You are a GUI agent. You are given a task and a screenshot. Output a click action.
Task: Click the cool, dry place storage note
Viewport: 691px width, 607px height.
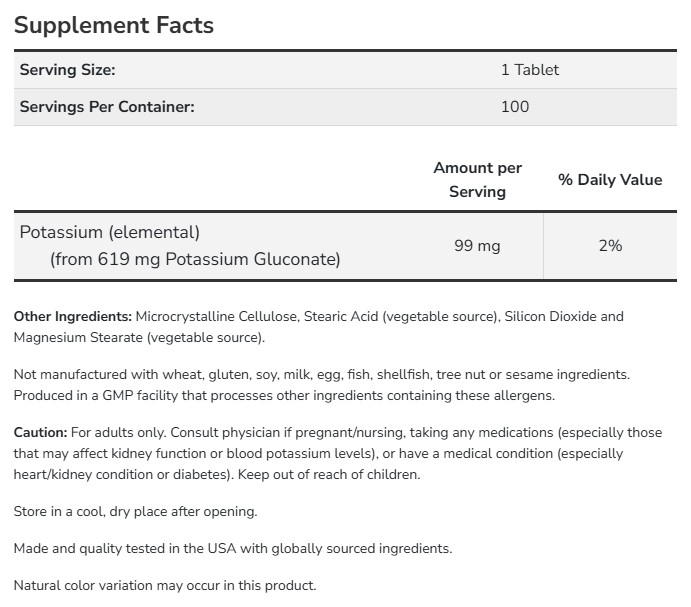(x=135, y=511)
